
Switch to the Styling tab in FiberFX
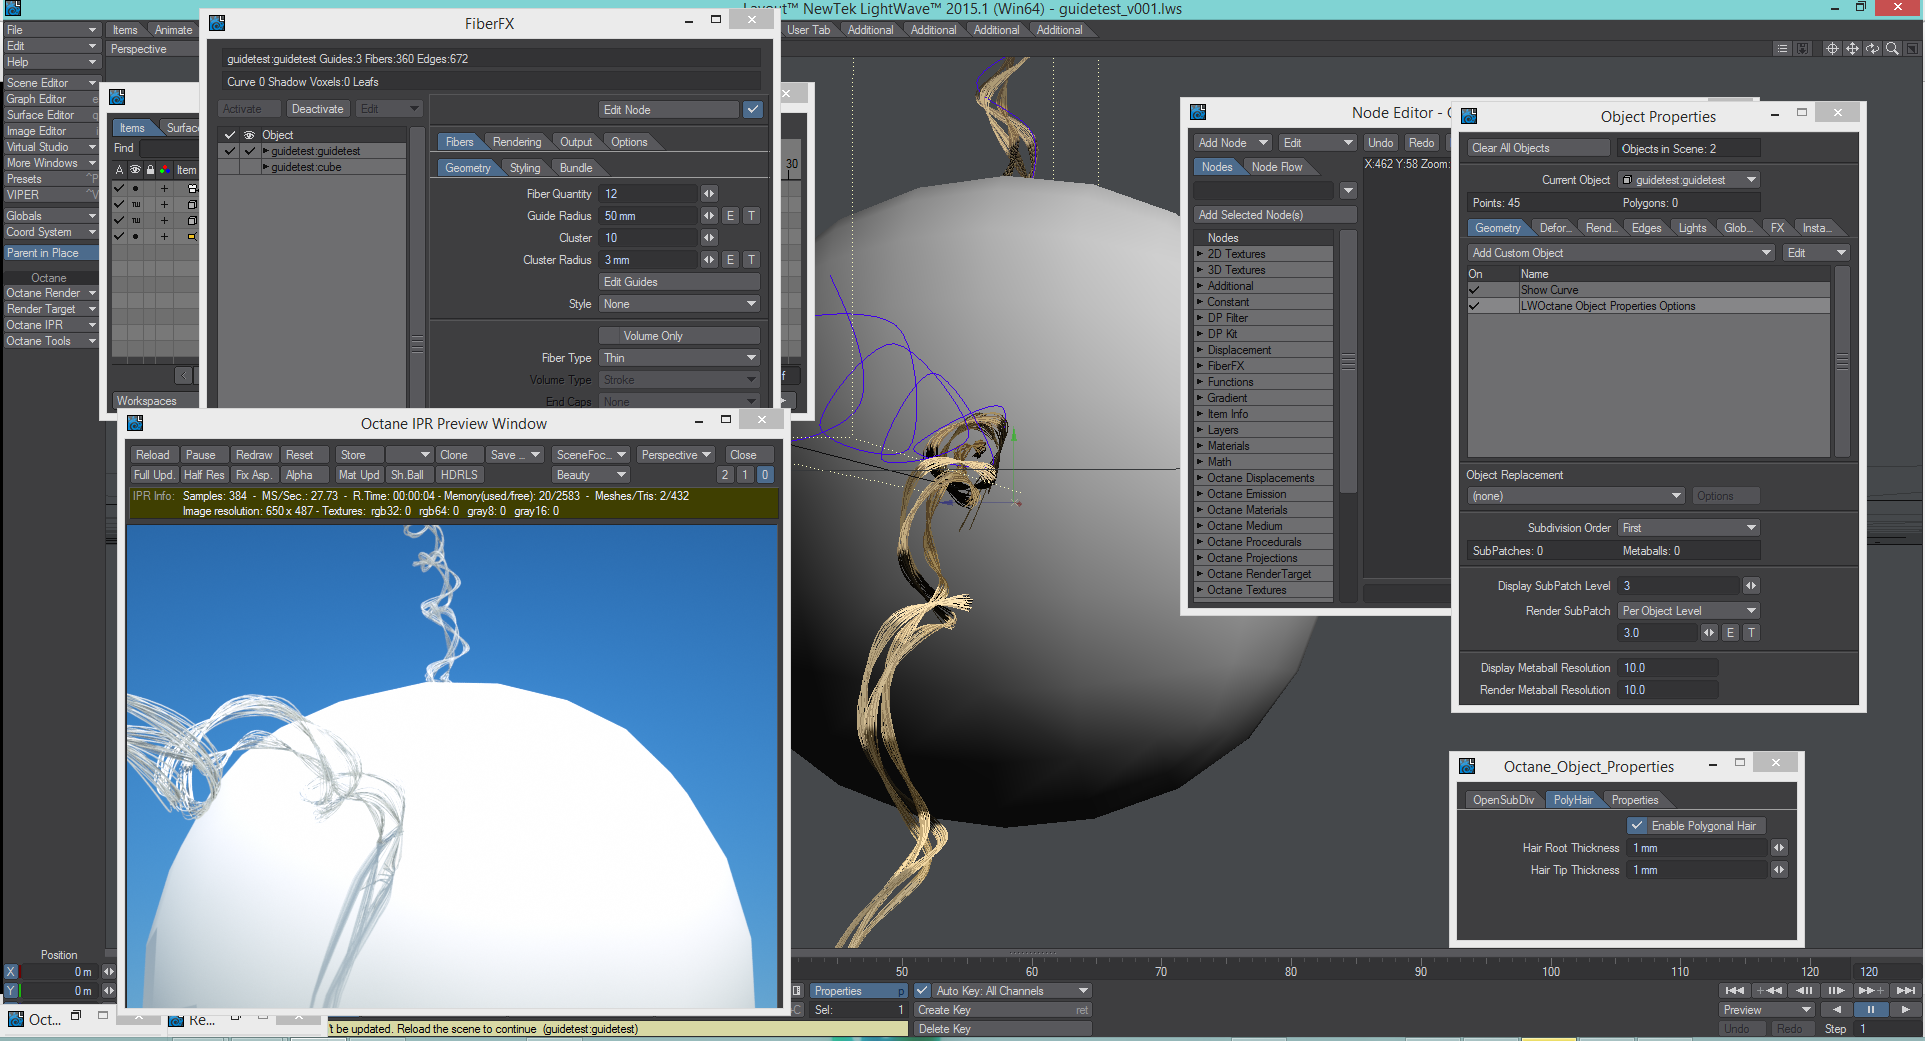pos(525,168)
